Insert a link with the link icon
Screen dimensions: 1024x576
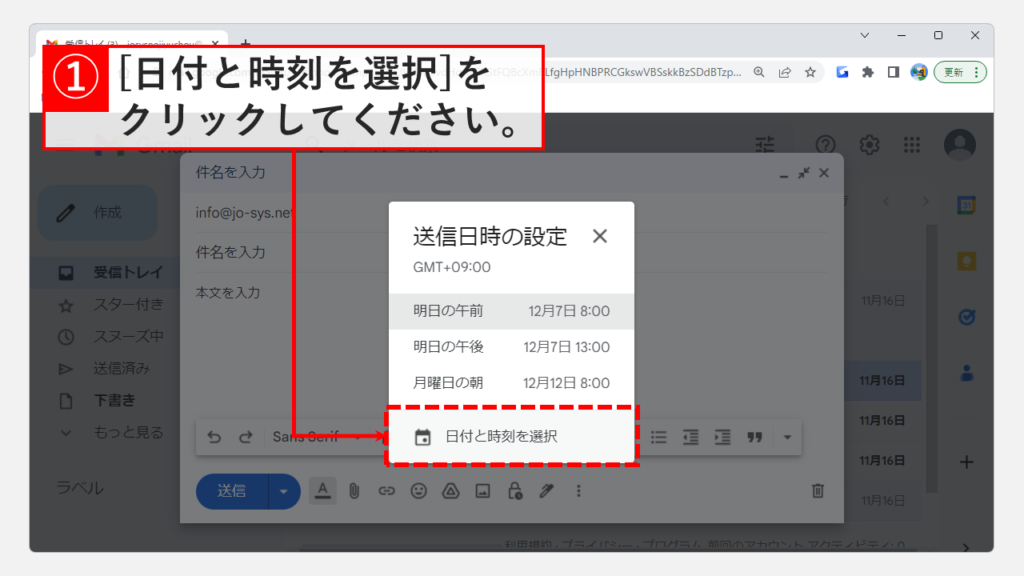[386, 491]
